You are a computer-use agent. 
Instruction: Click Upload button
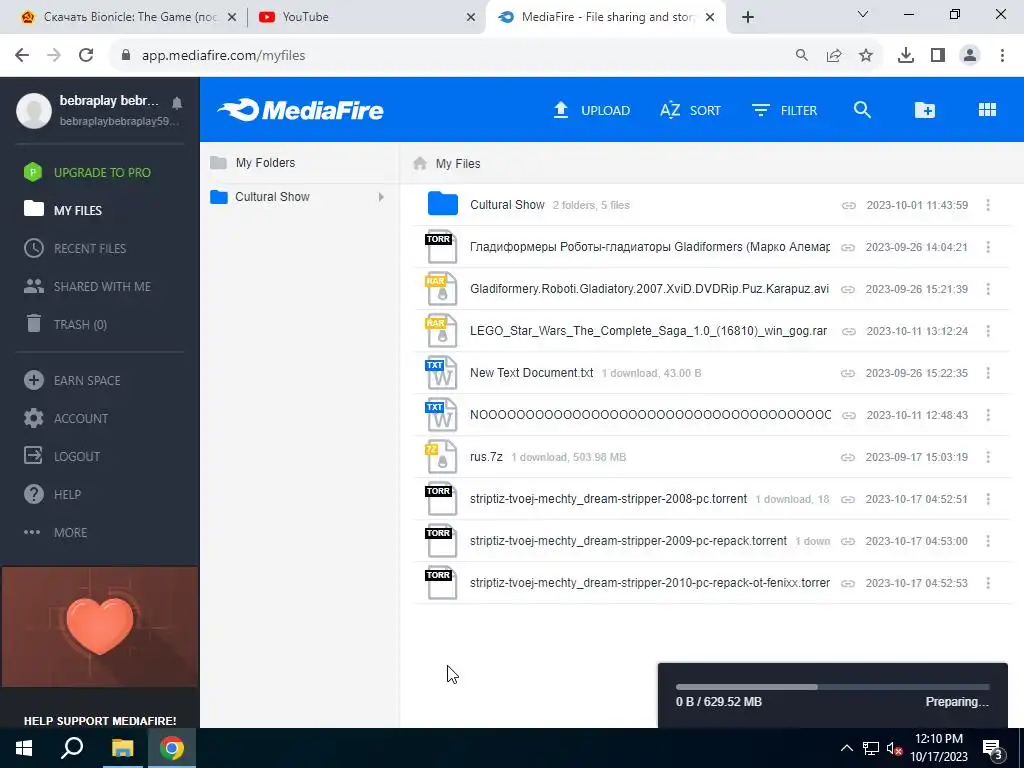click(591, 110)
